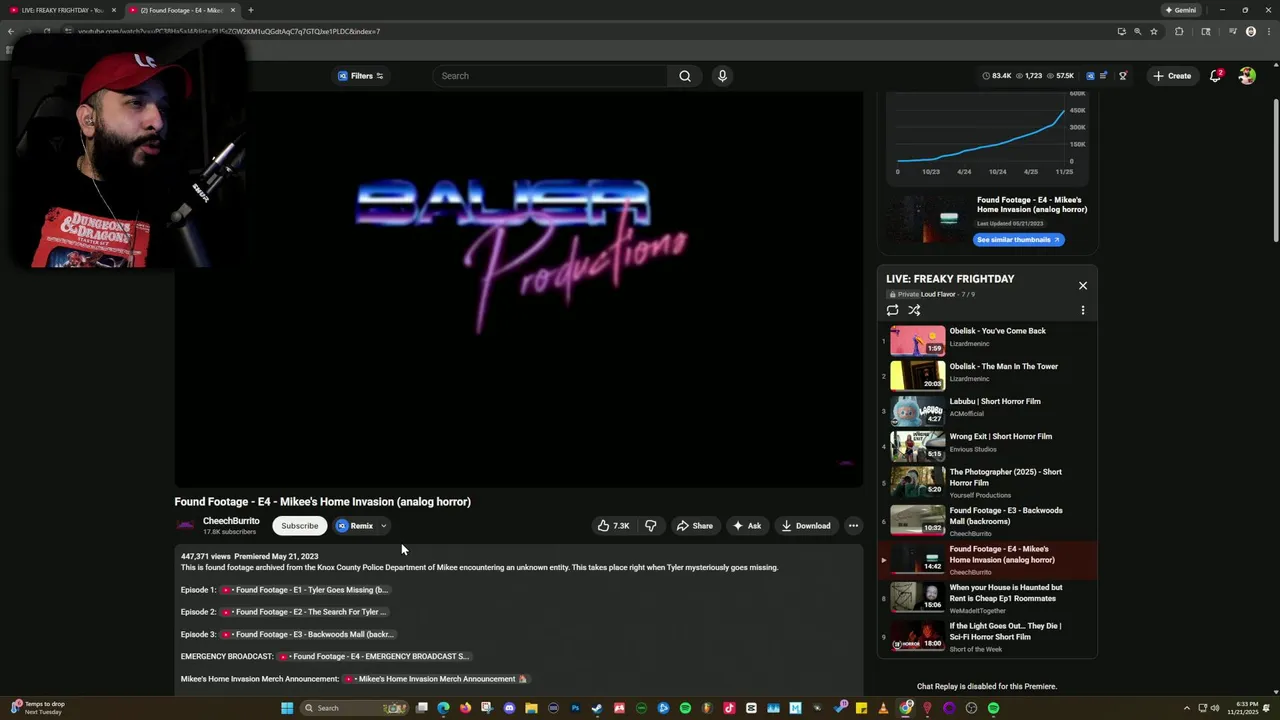The image size is (1280, 720).
Task: Expand the Remix dropdown arrow
Action: click(383, 526)
